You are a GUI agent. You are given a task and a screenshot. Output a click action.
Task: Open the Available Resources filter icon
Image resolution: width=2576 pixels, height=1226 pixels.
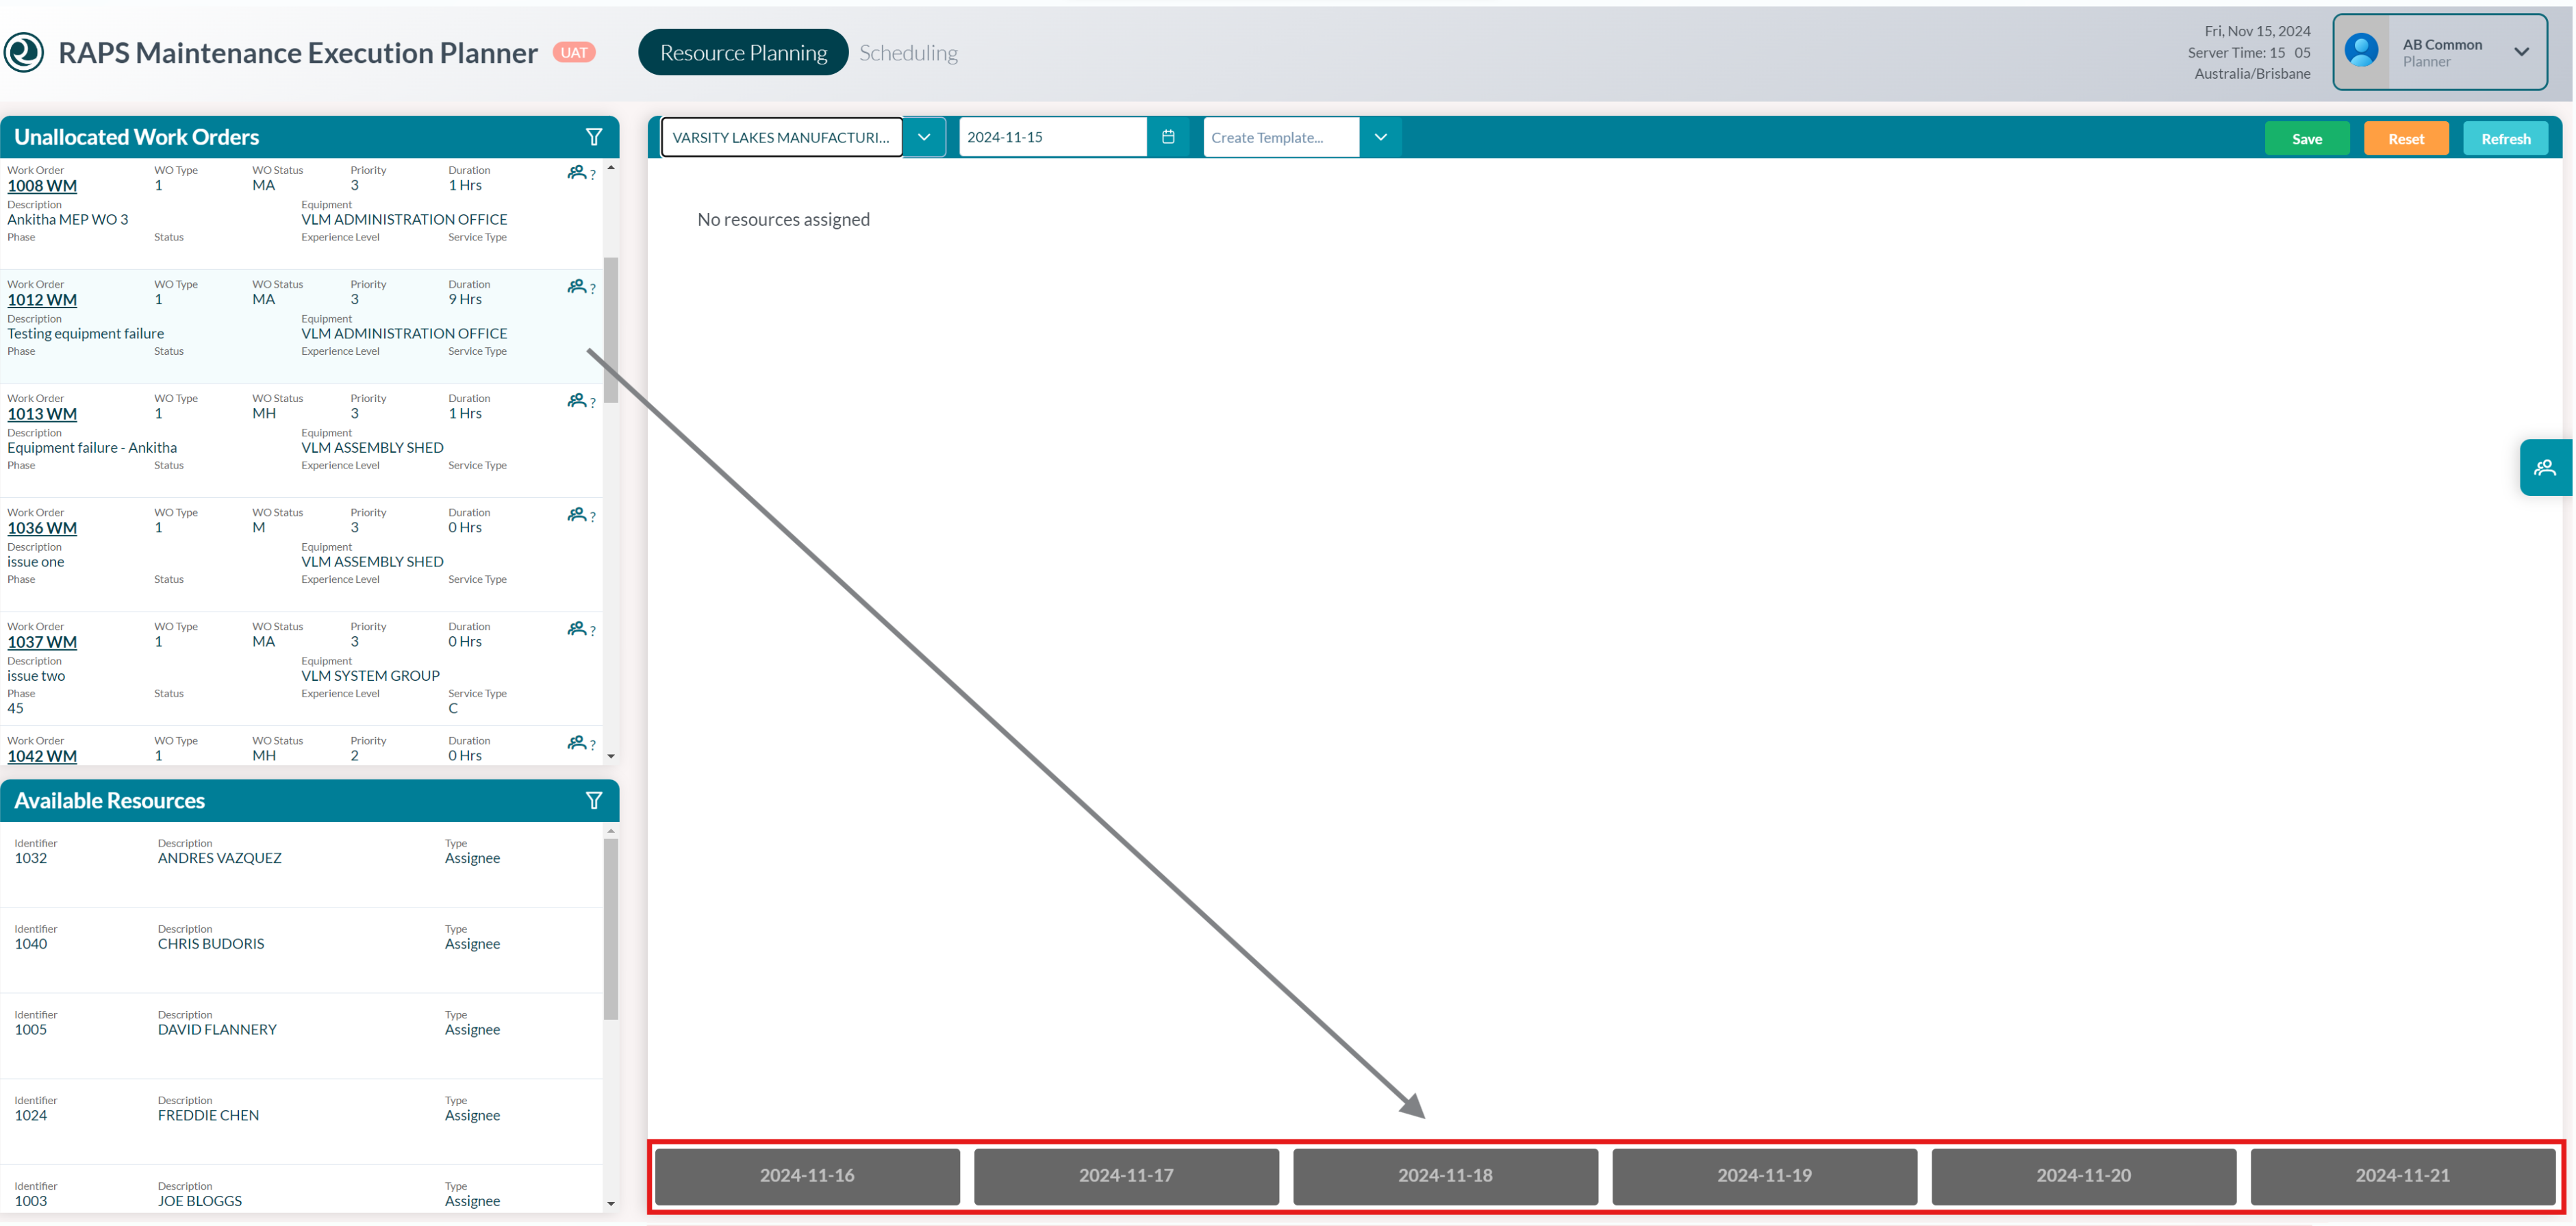click(x=593, y=801)
